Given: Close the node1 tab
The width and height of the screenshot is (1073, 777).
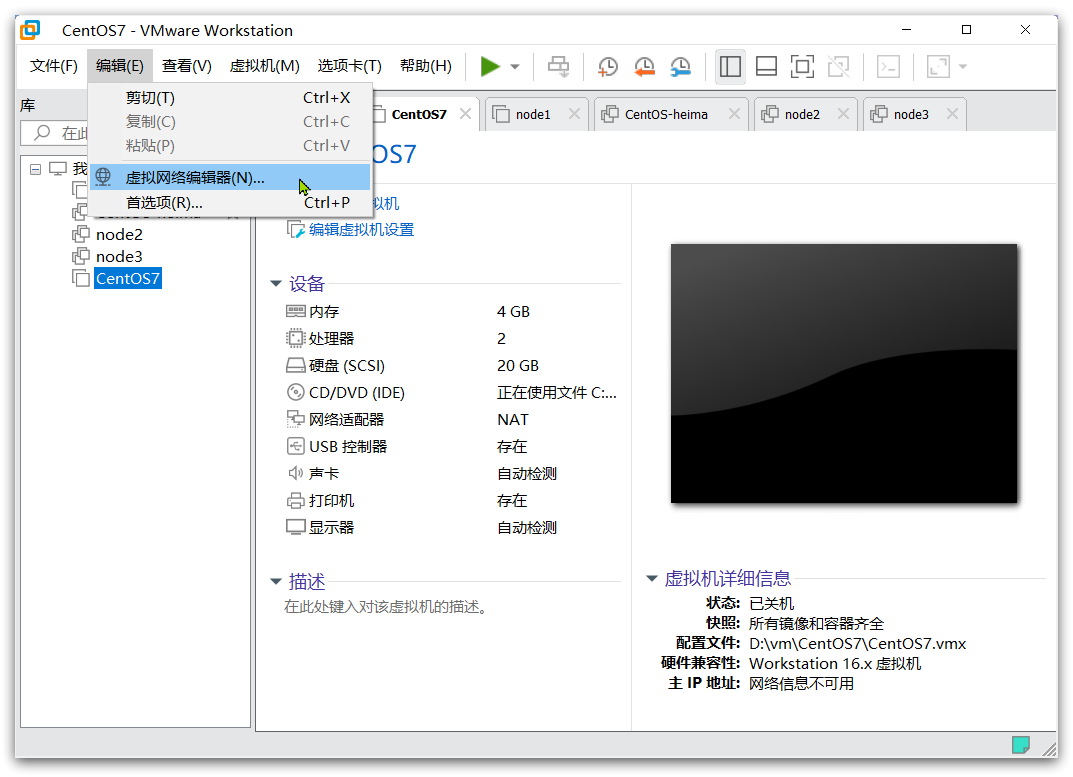Looking at the screenshot, I should [x=574, y=114].
